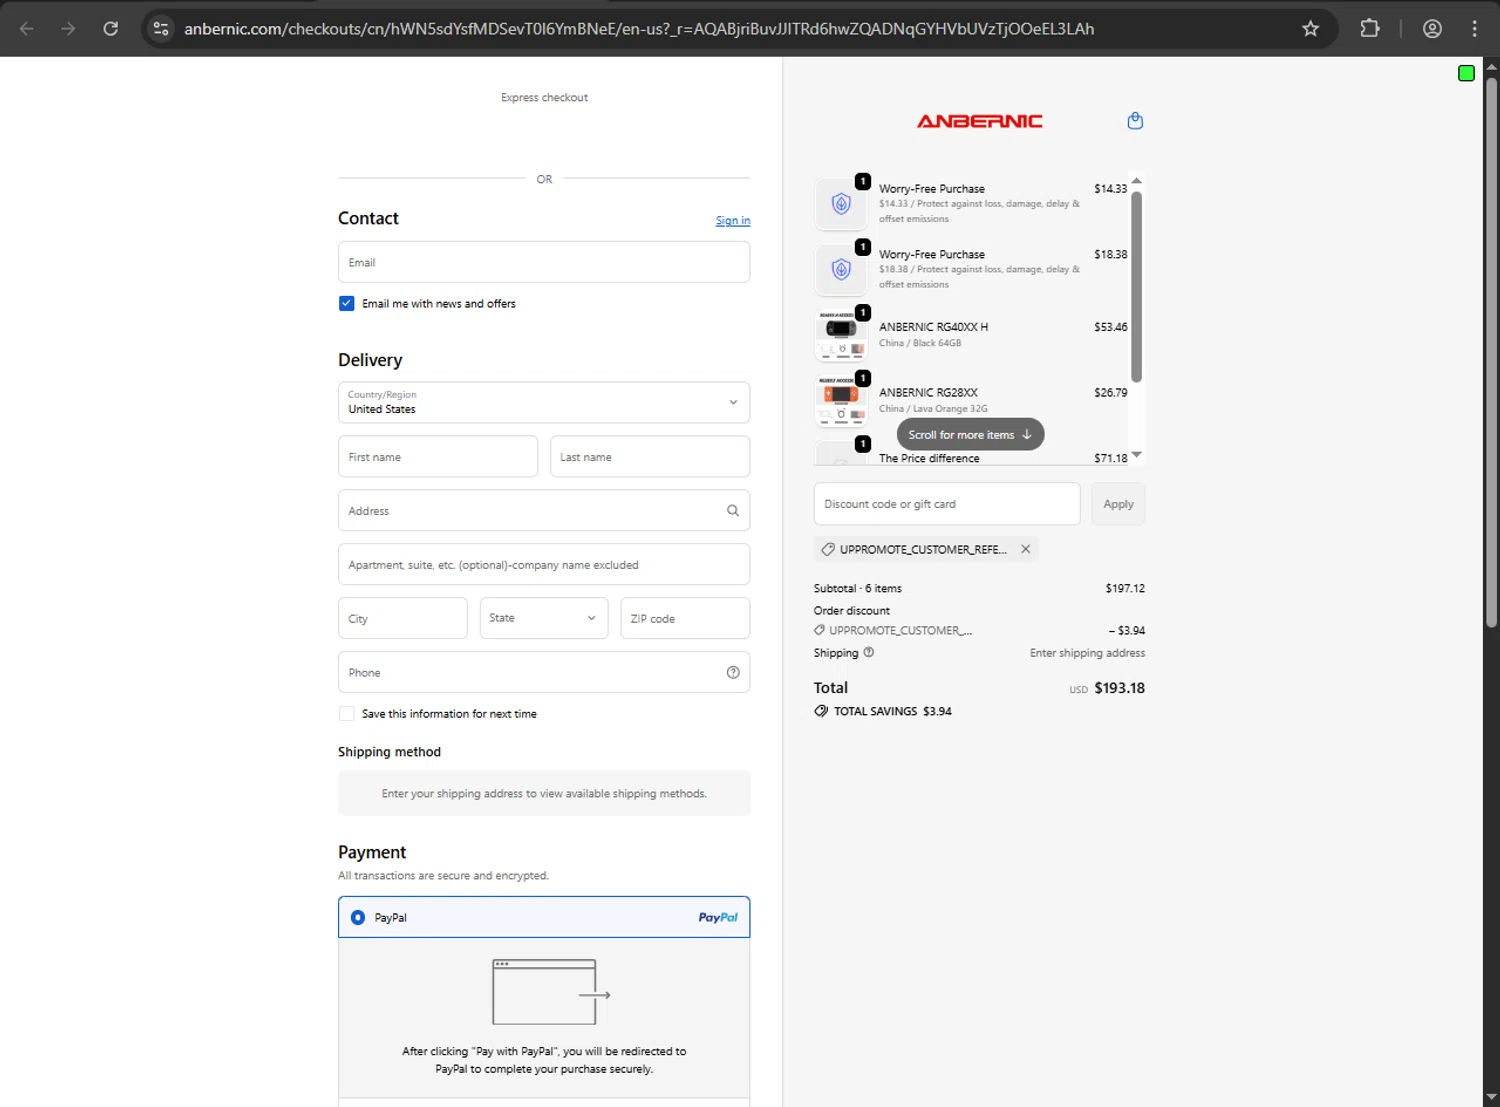The width and height of the screenshot is (1500, 1107).
Task: Click $18.38 Worry-Free Purchase shield thumbnail
Action: pos(841,270)
